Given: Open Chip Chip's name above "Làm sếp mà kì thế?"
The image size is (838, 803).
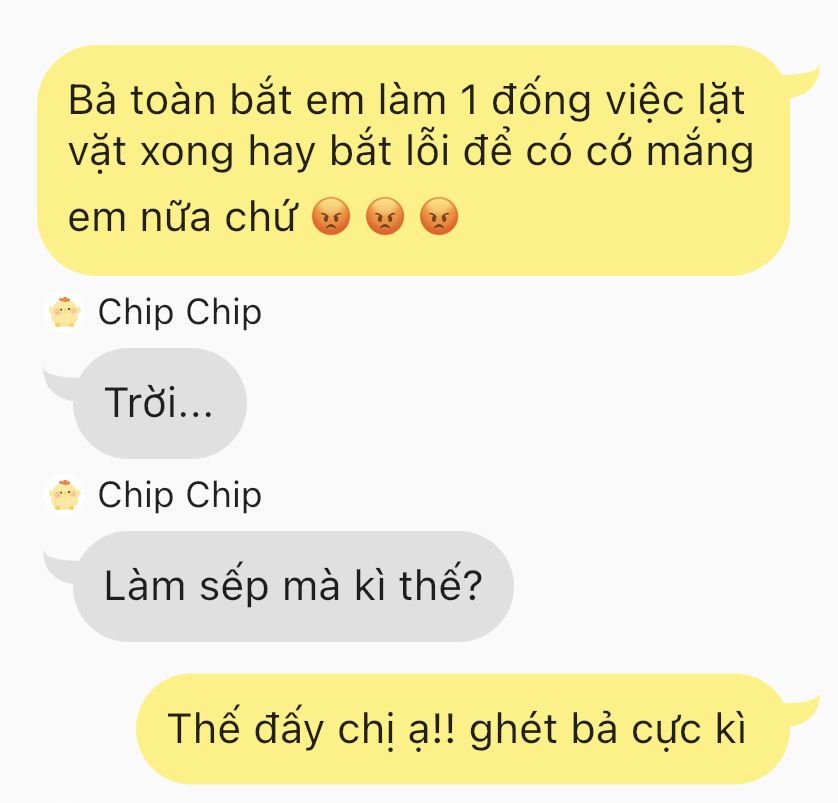Looking at the screenshot, I should point(180,495).
